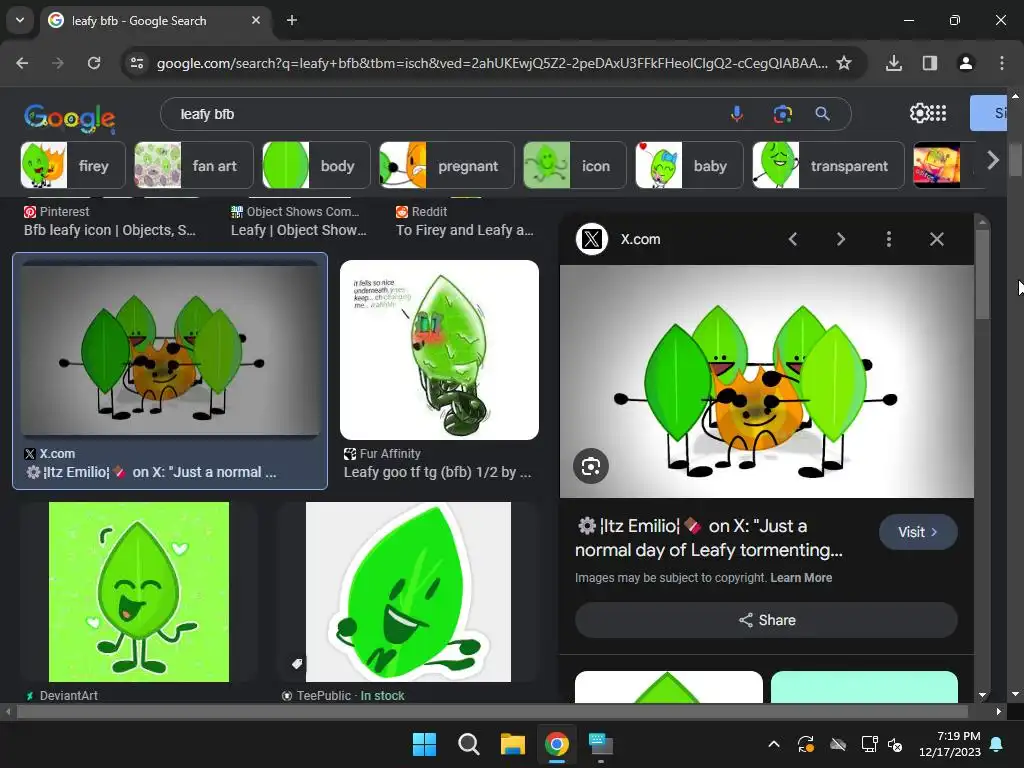Open notification bell in tray

(997, 744)
